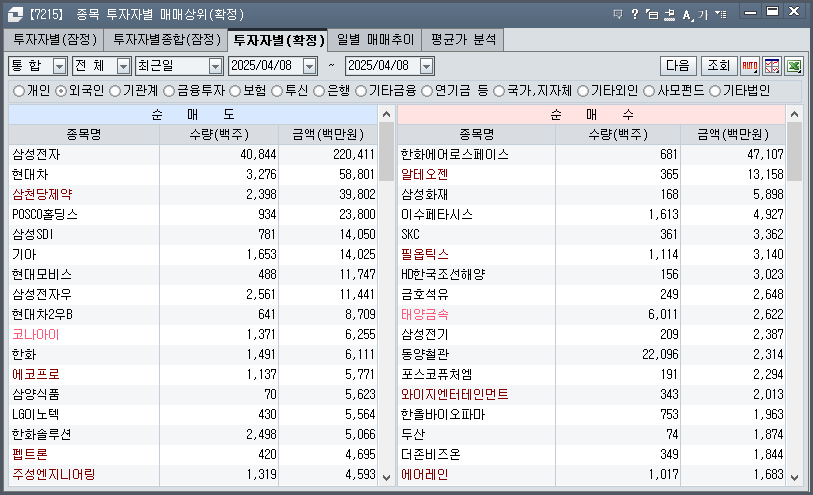The height and width of the screenshot is (495, 813).
Task: Click the pin window icon
Action: (669, 15)
